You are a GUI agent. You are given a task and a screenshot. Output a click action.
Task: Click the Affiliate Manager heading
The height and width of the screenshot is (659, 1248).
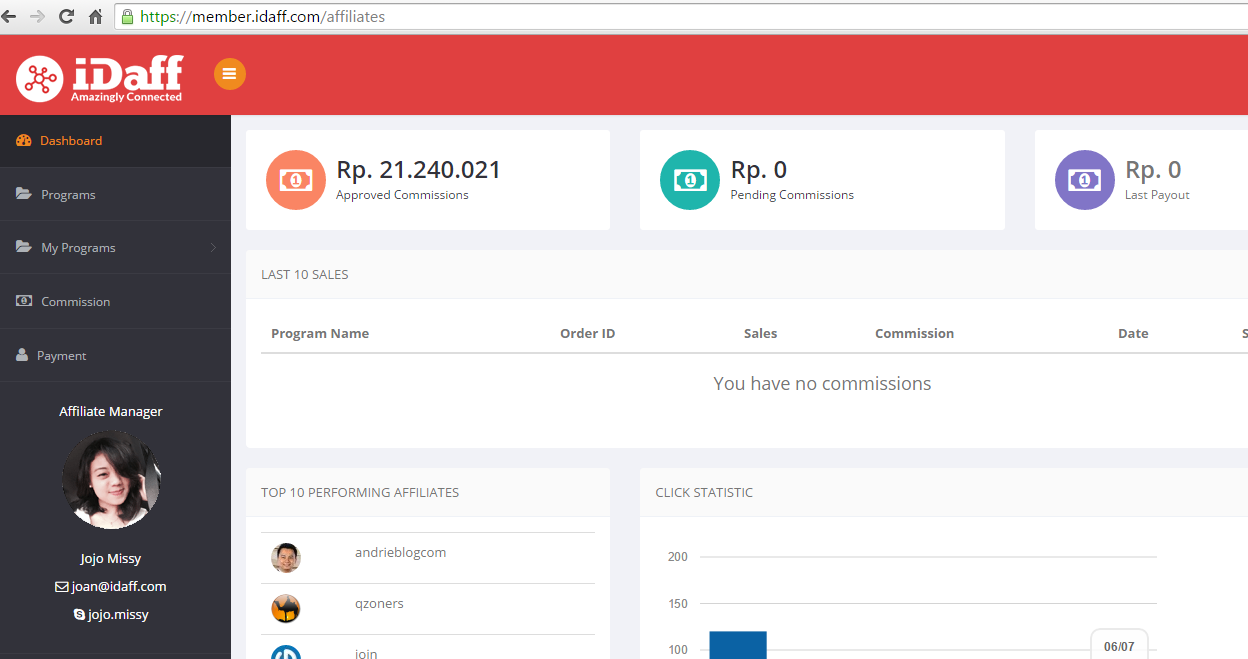[111, 411]
